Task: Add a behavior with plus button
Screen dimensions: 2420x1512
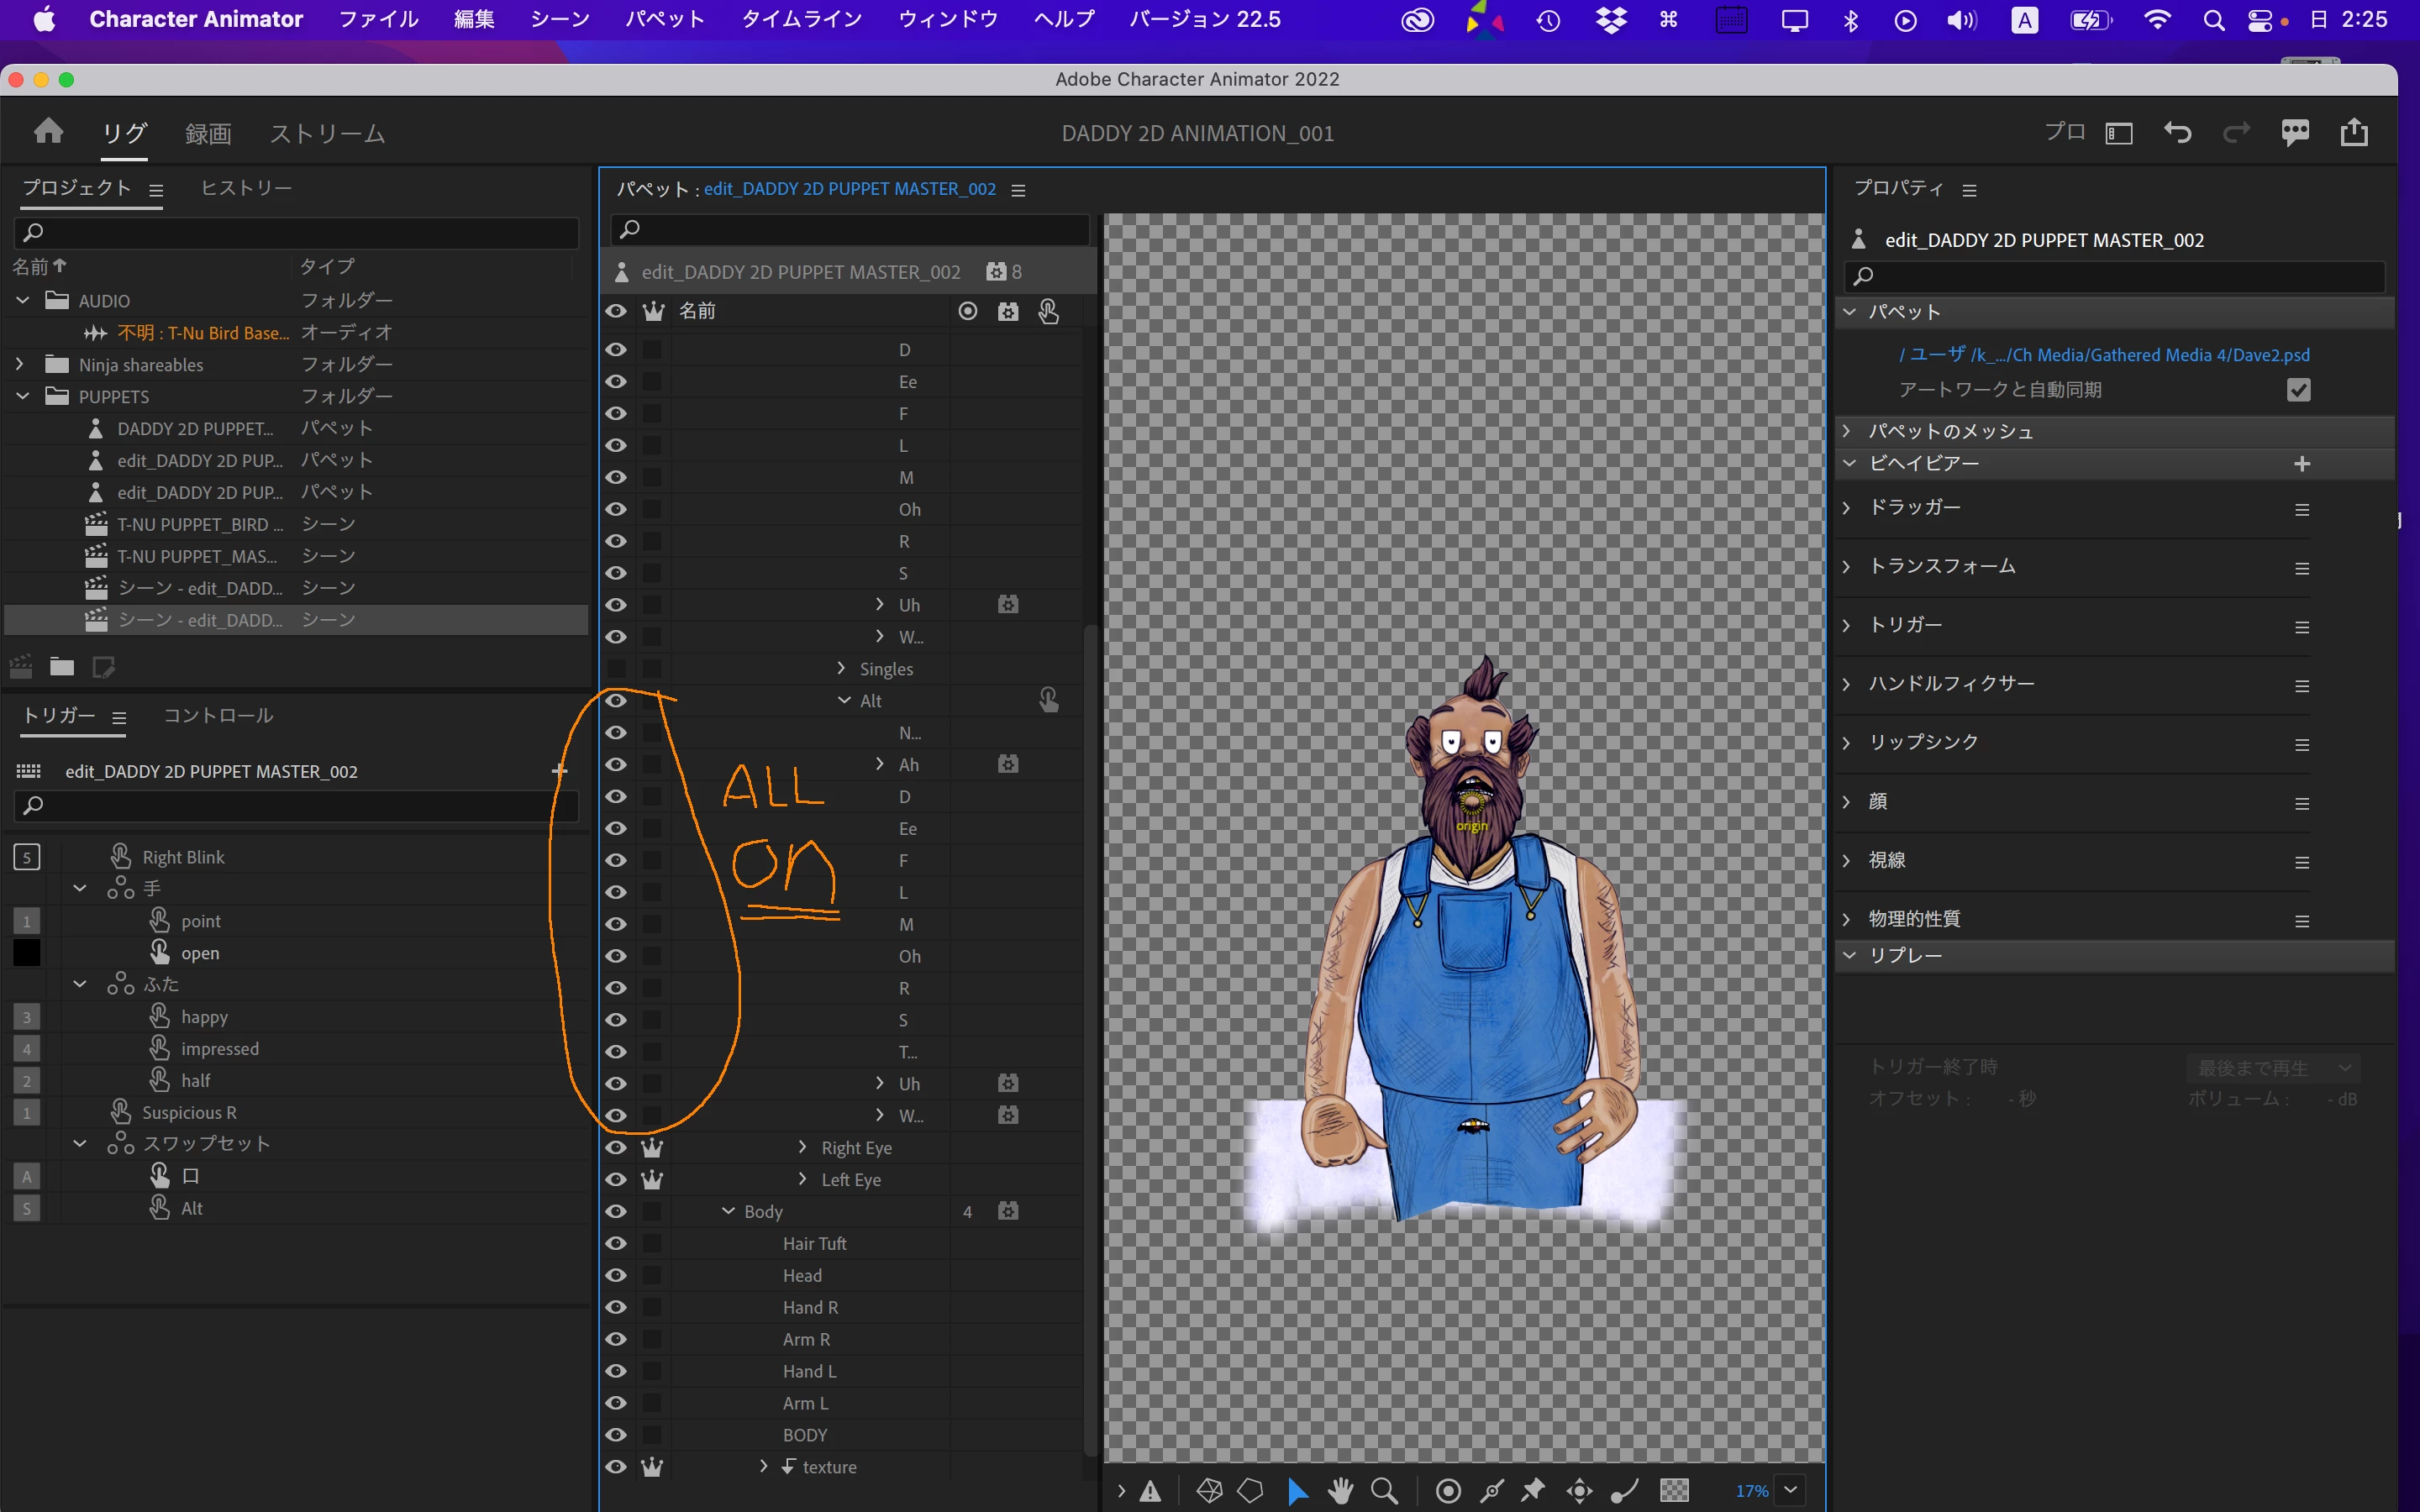Action: (2301, 463)
